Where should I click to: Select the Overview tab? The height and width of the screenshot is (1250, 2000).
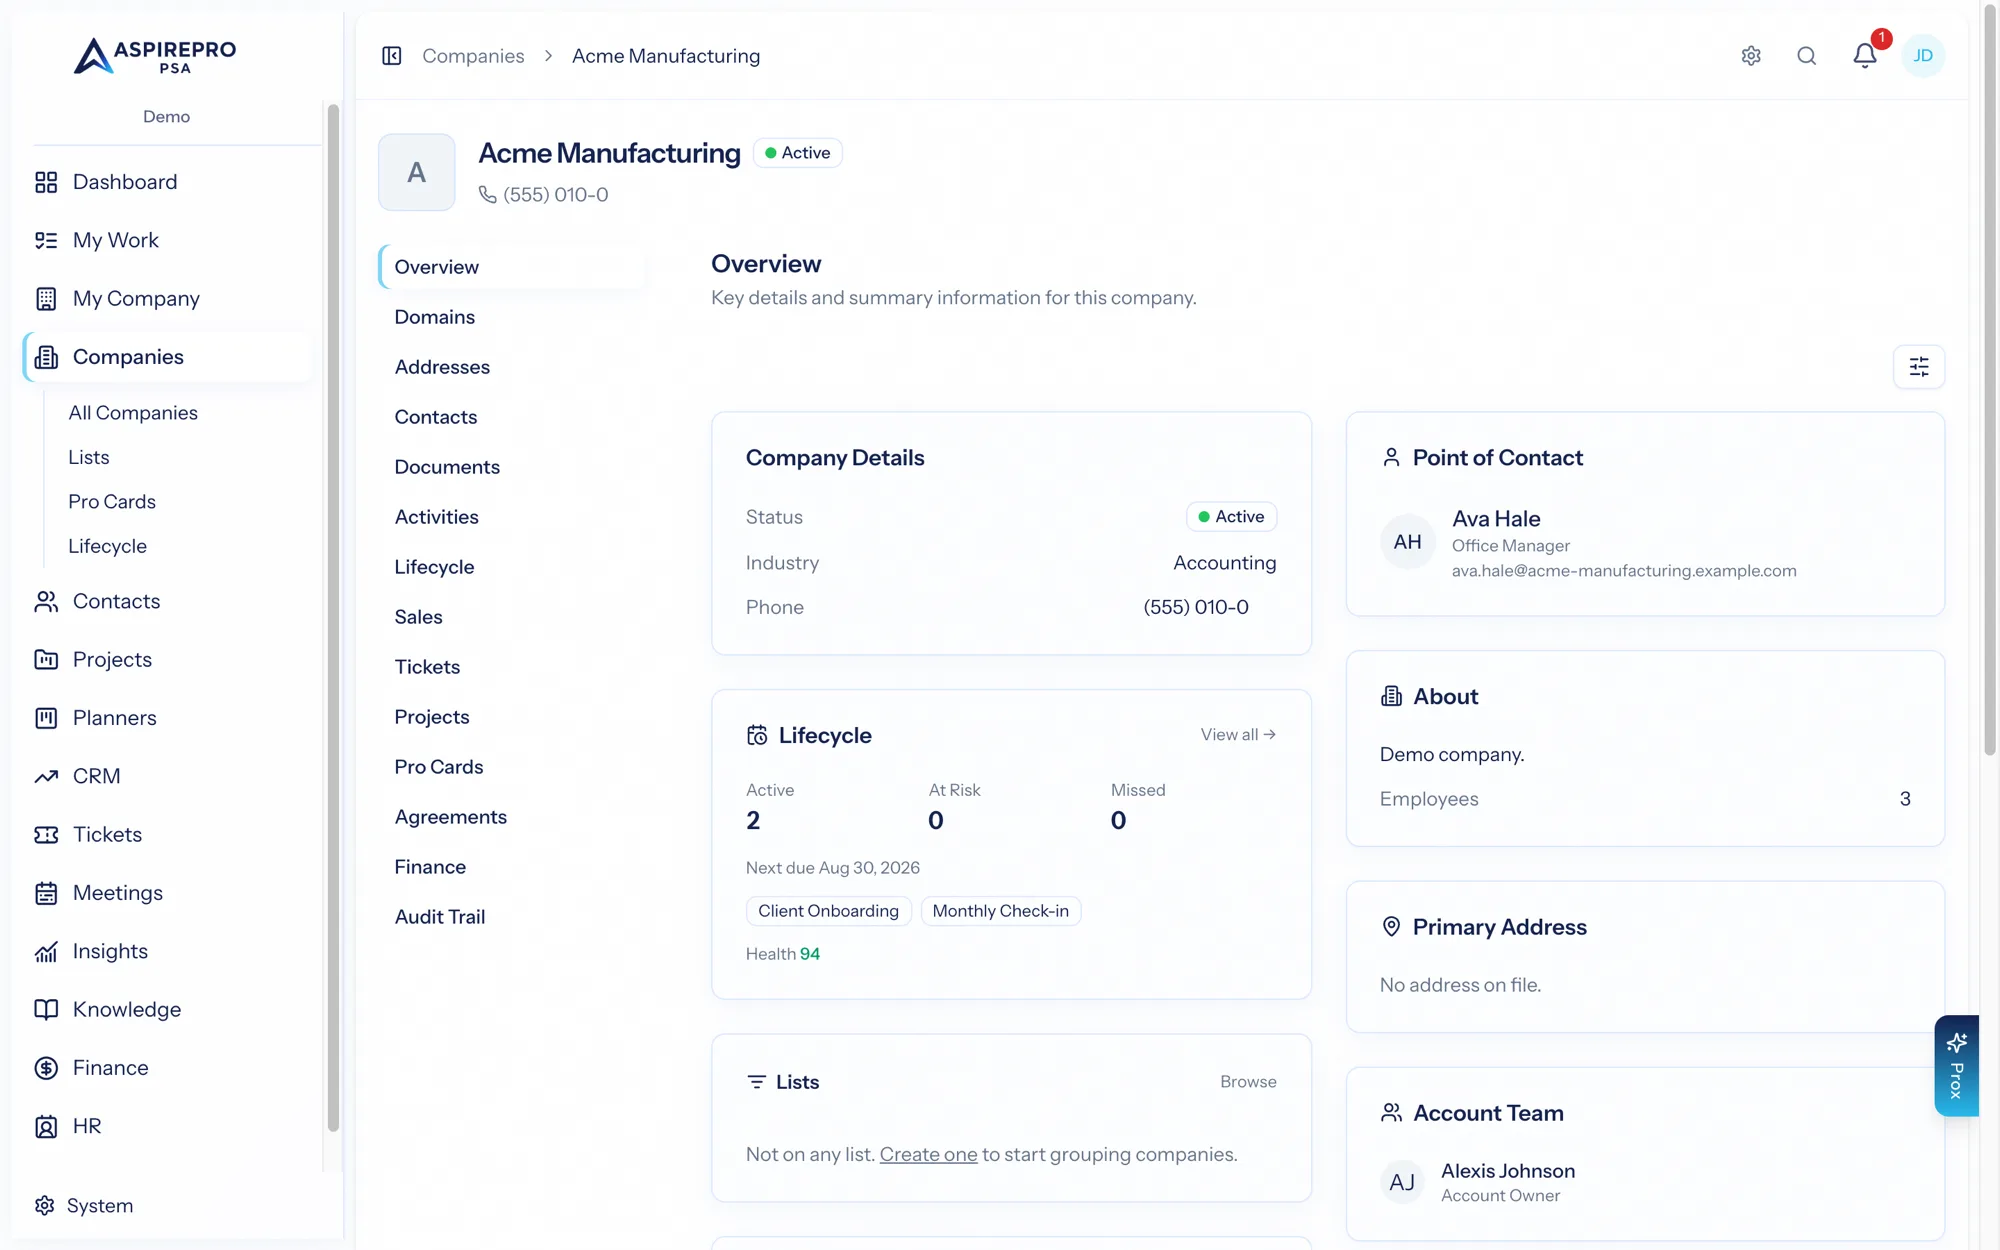point(511,267)
